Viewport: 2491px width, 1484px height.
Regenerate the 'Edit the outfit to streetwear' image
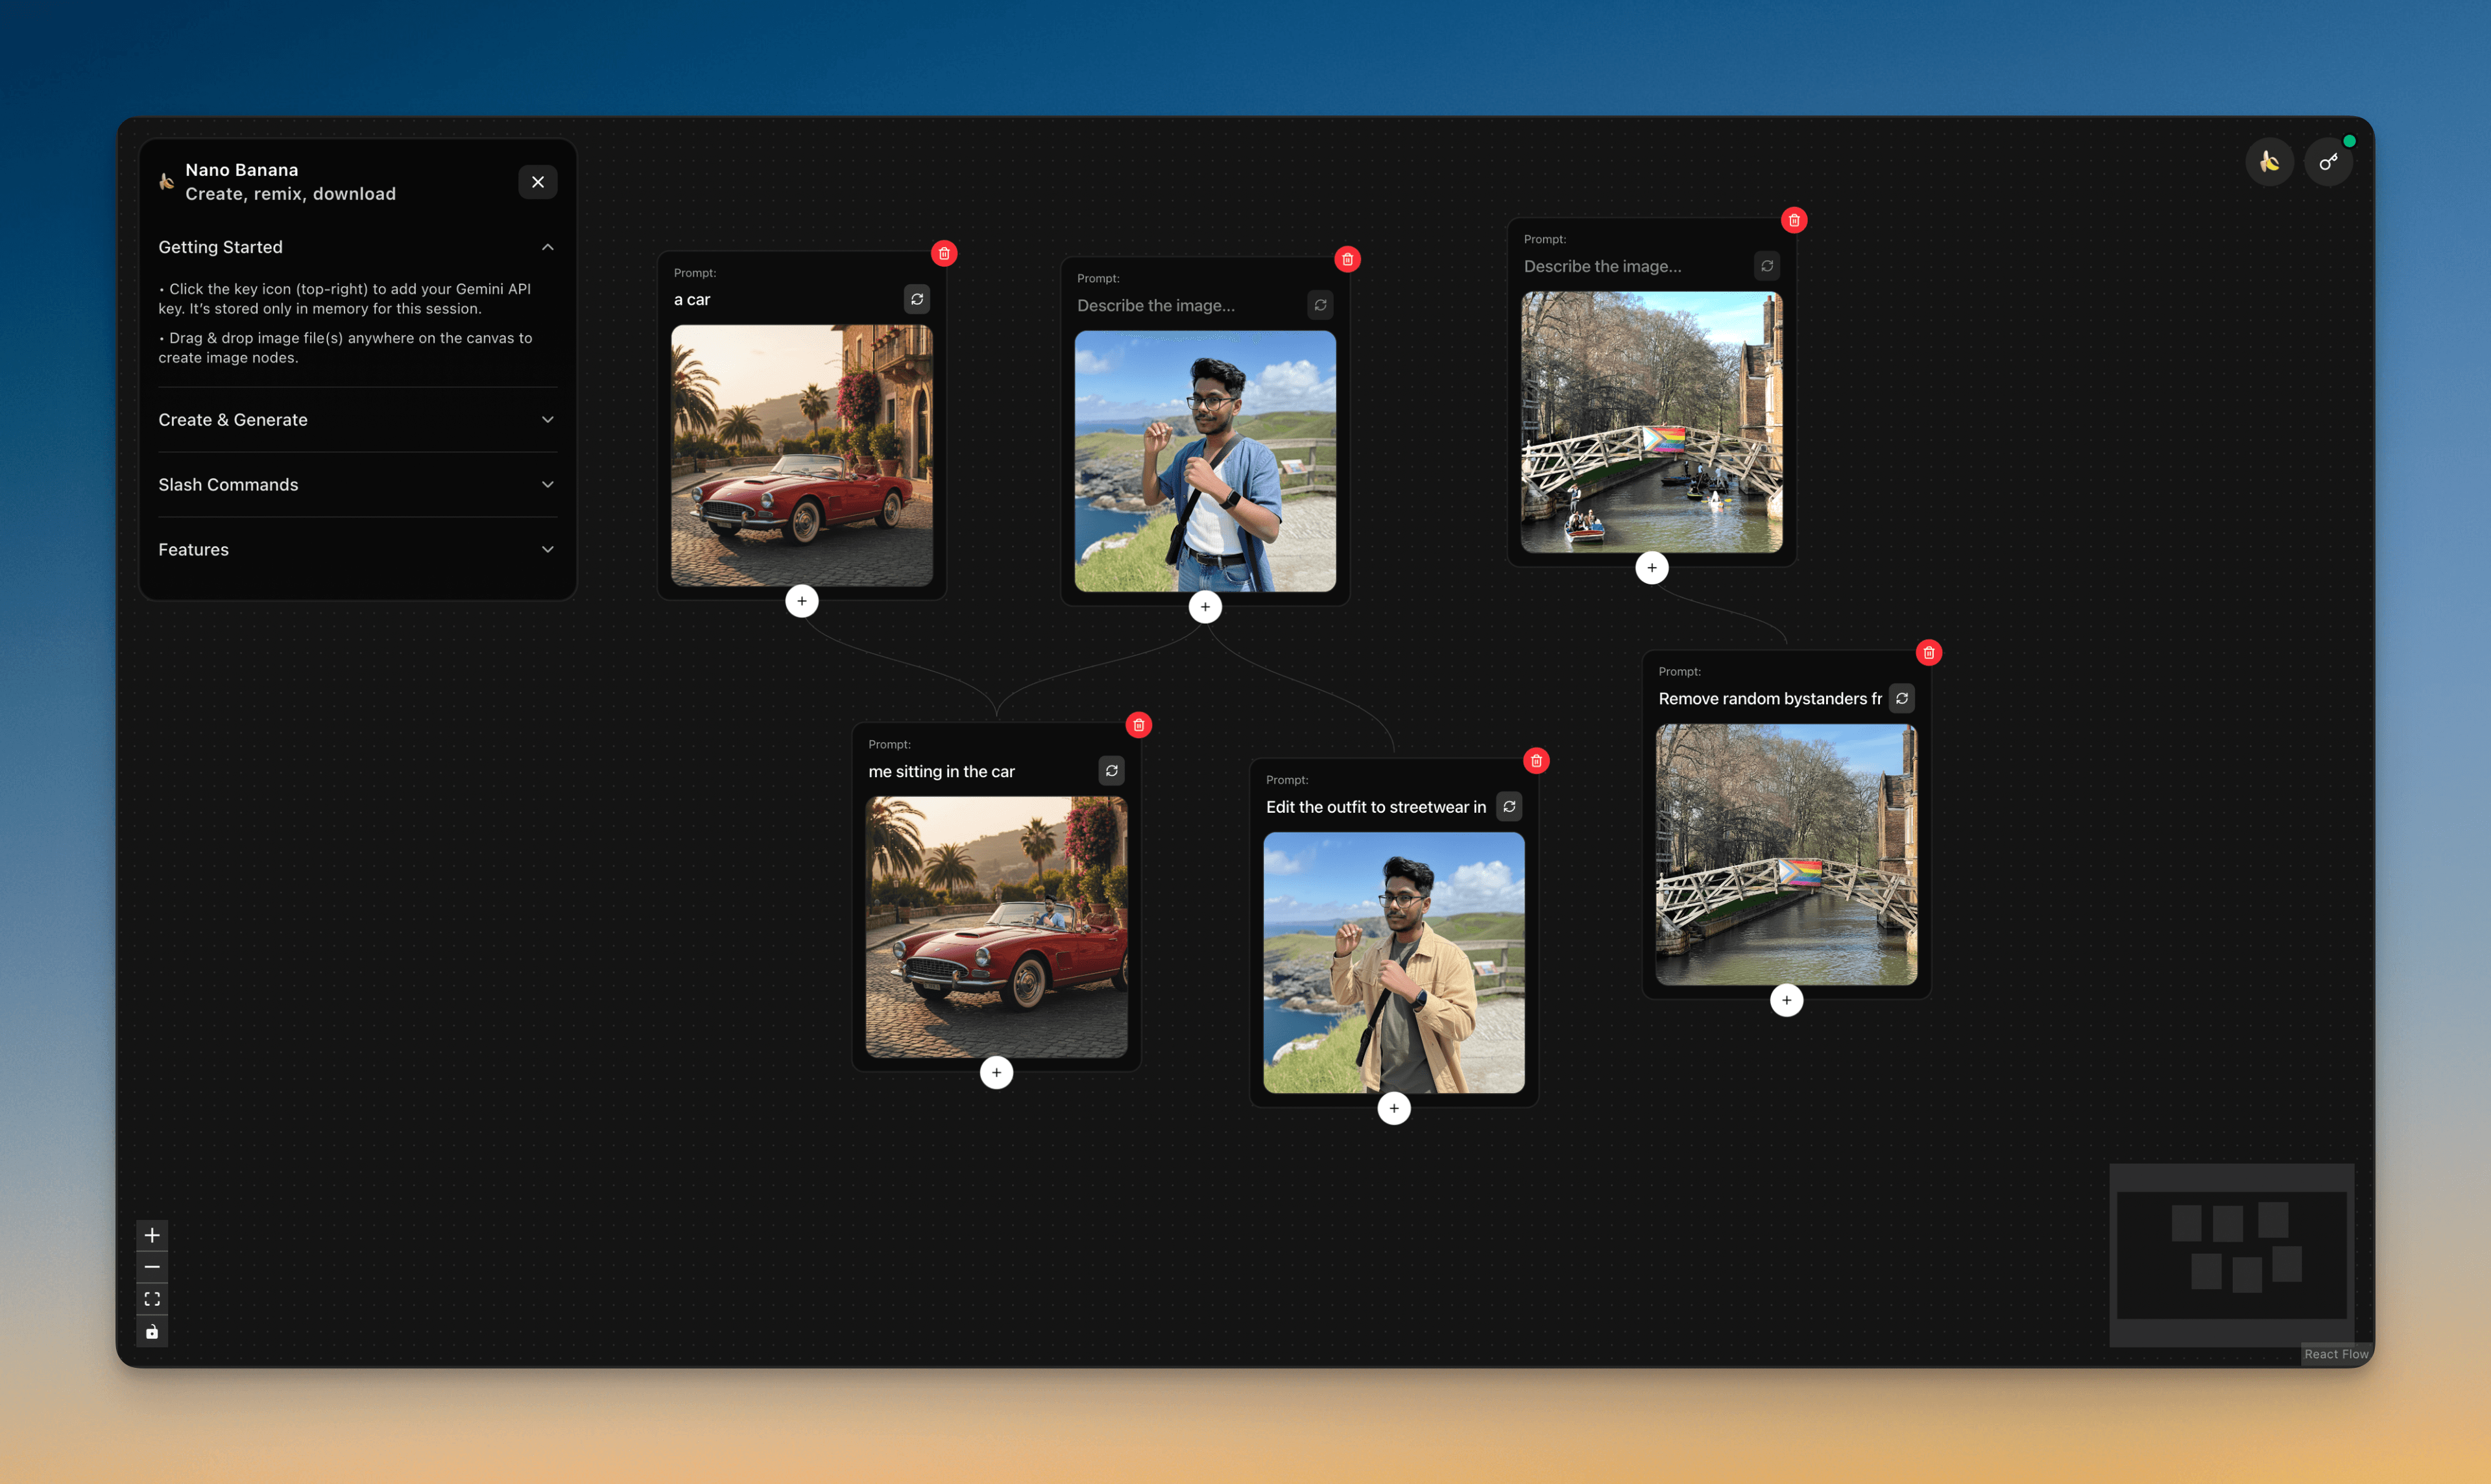(1509, 807)
